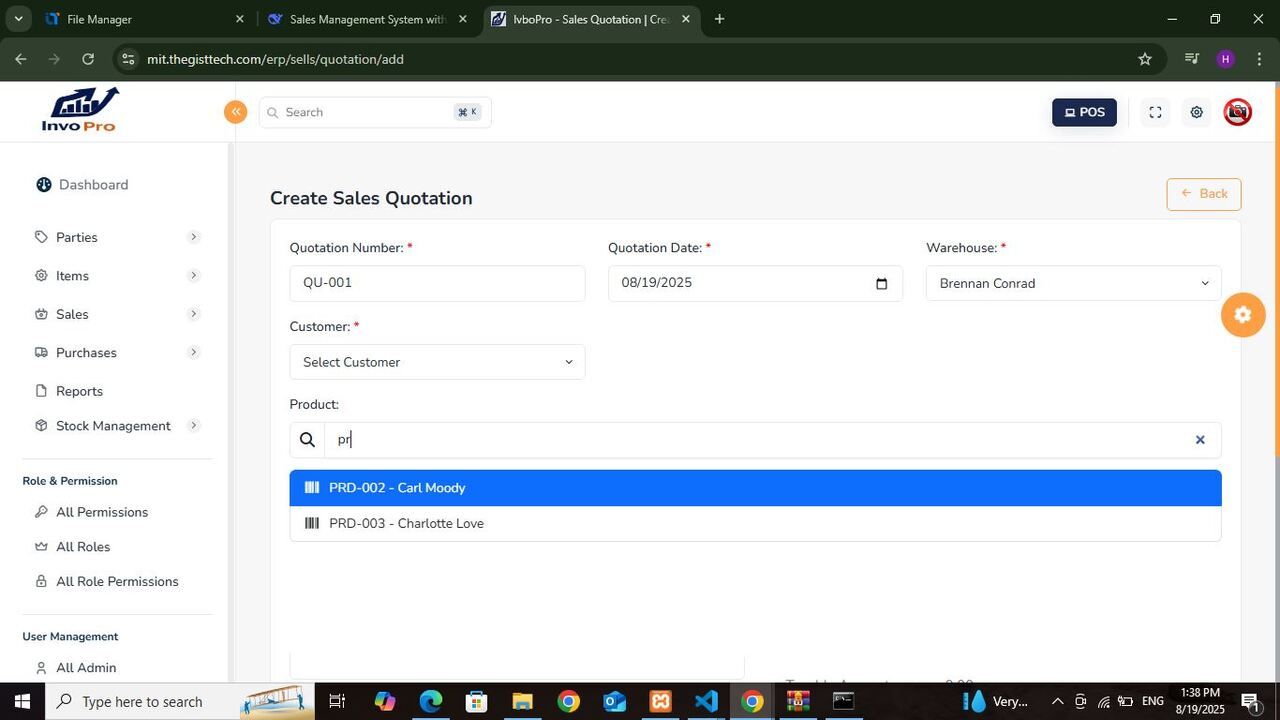1280x720 pixels.
Task: Click the Back button
Action: tap(1203, 194)
